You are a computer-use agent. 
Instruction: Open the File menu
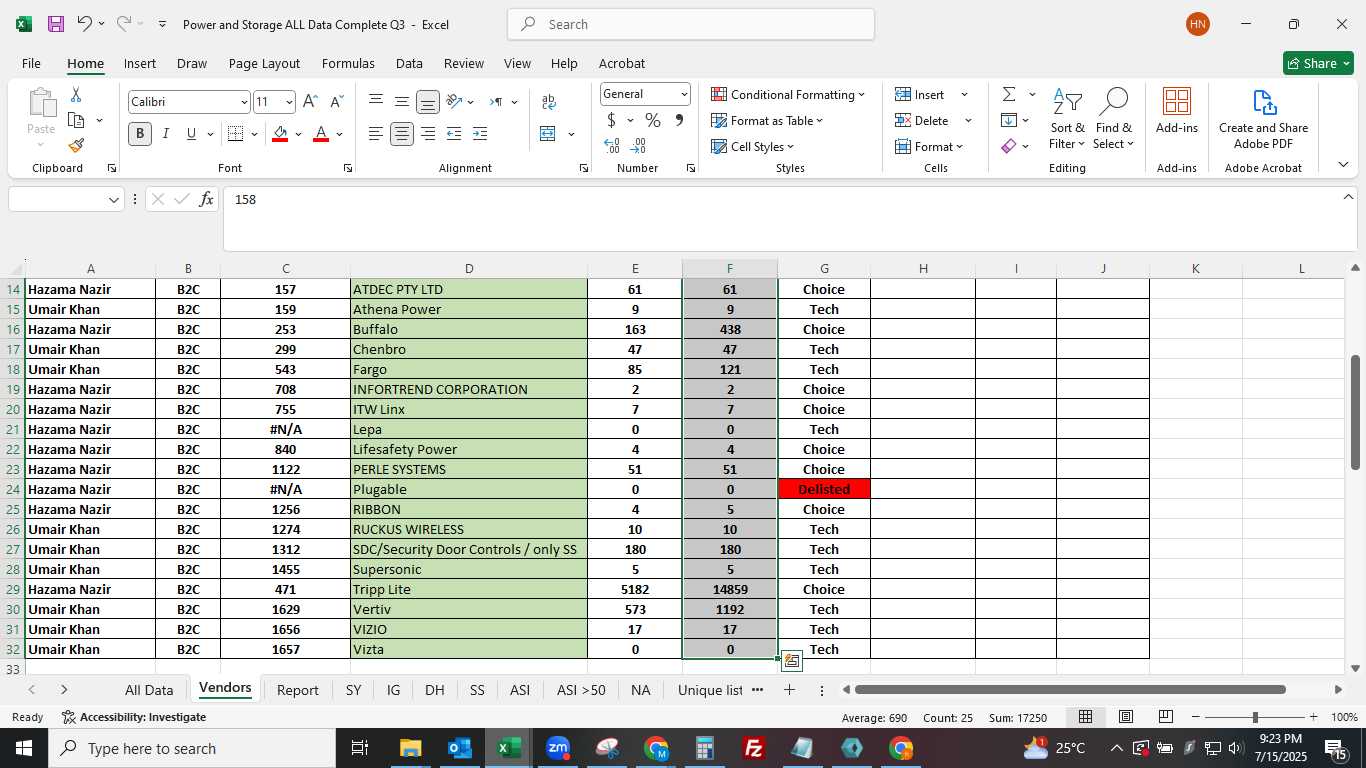(31, 63)
